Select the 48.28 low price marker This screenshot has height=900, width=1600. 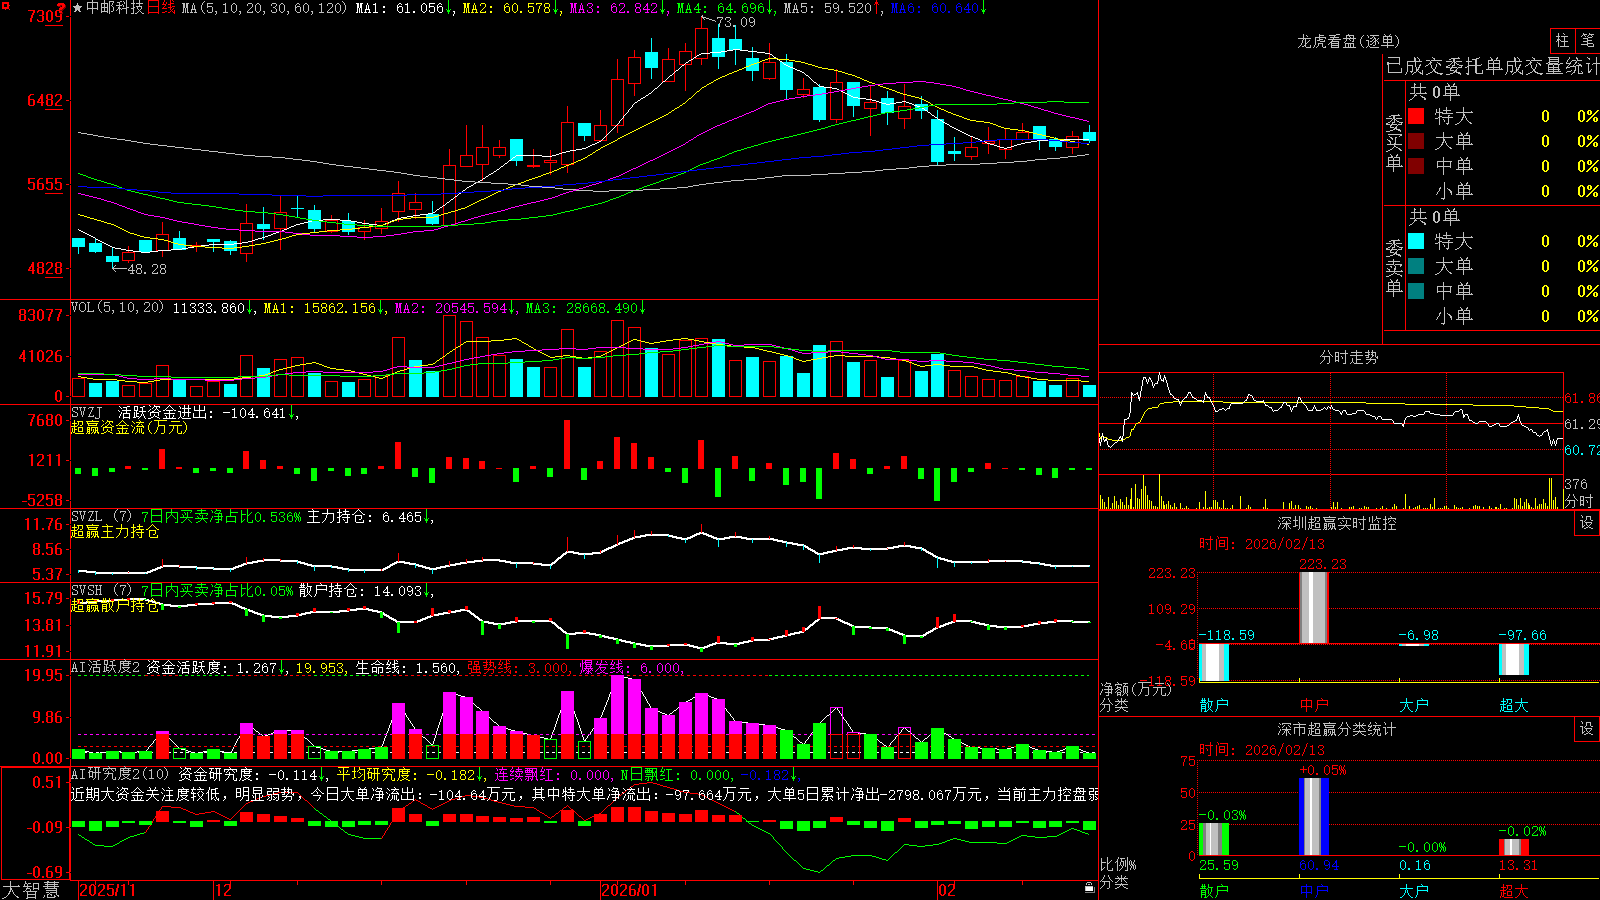coord(147,269)
